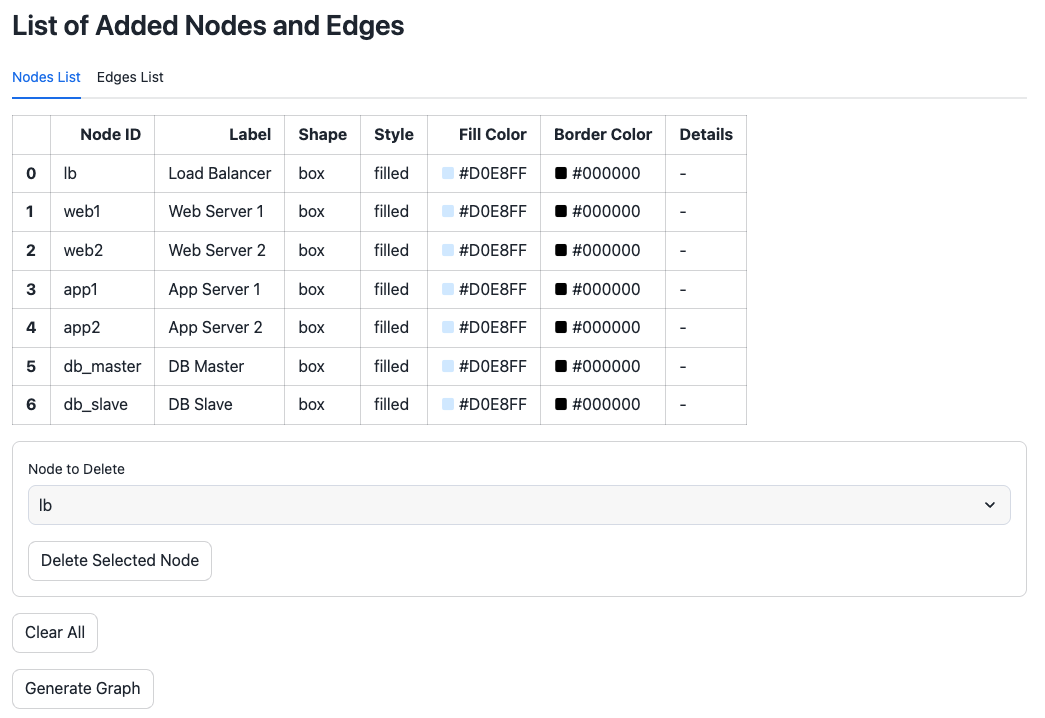Click the Style column header

(394, 135)
